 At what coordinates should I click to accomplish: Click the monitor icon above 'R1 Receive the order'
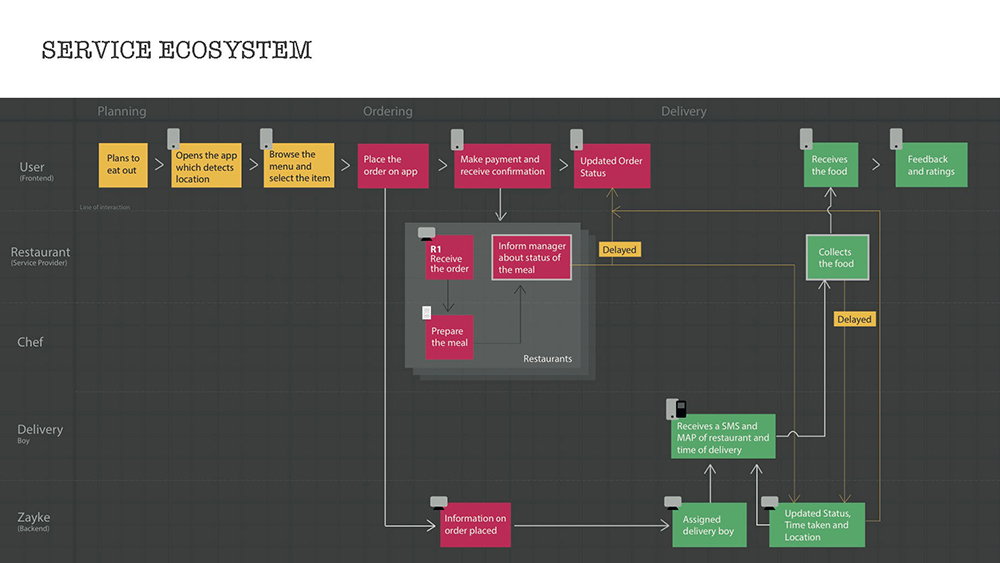tap(427, 233)
